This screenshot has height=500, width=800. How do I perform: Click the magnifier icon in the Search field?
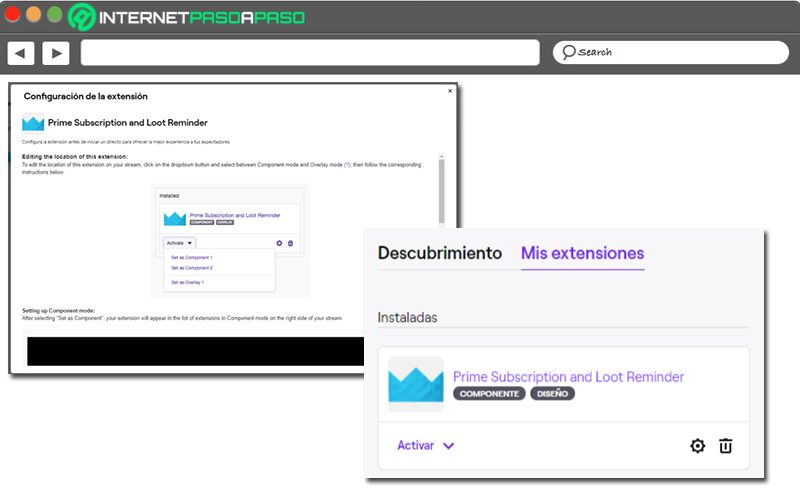coord(568,52)
